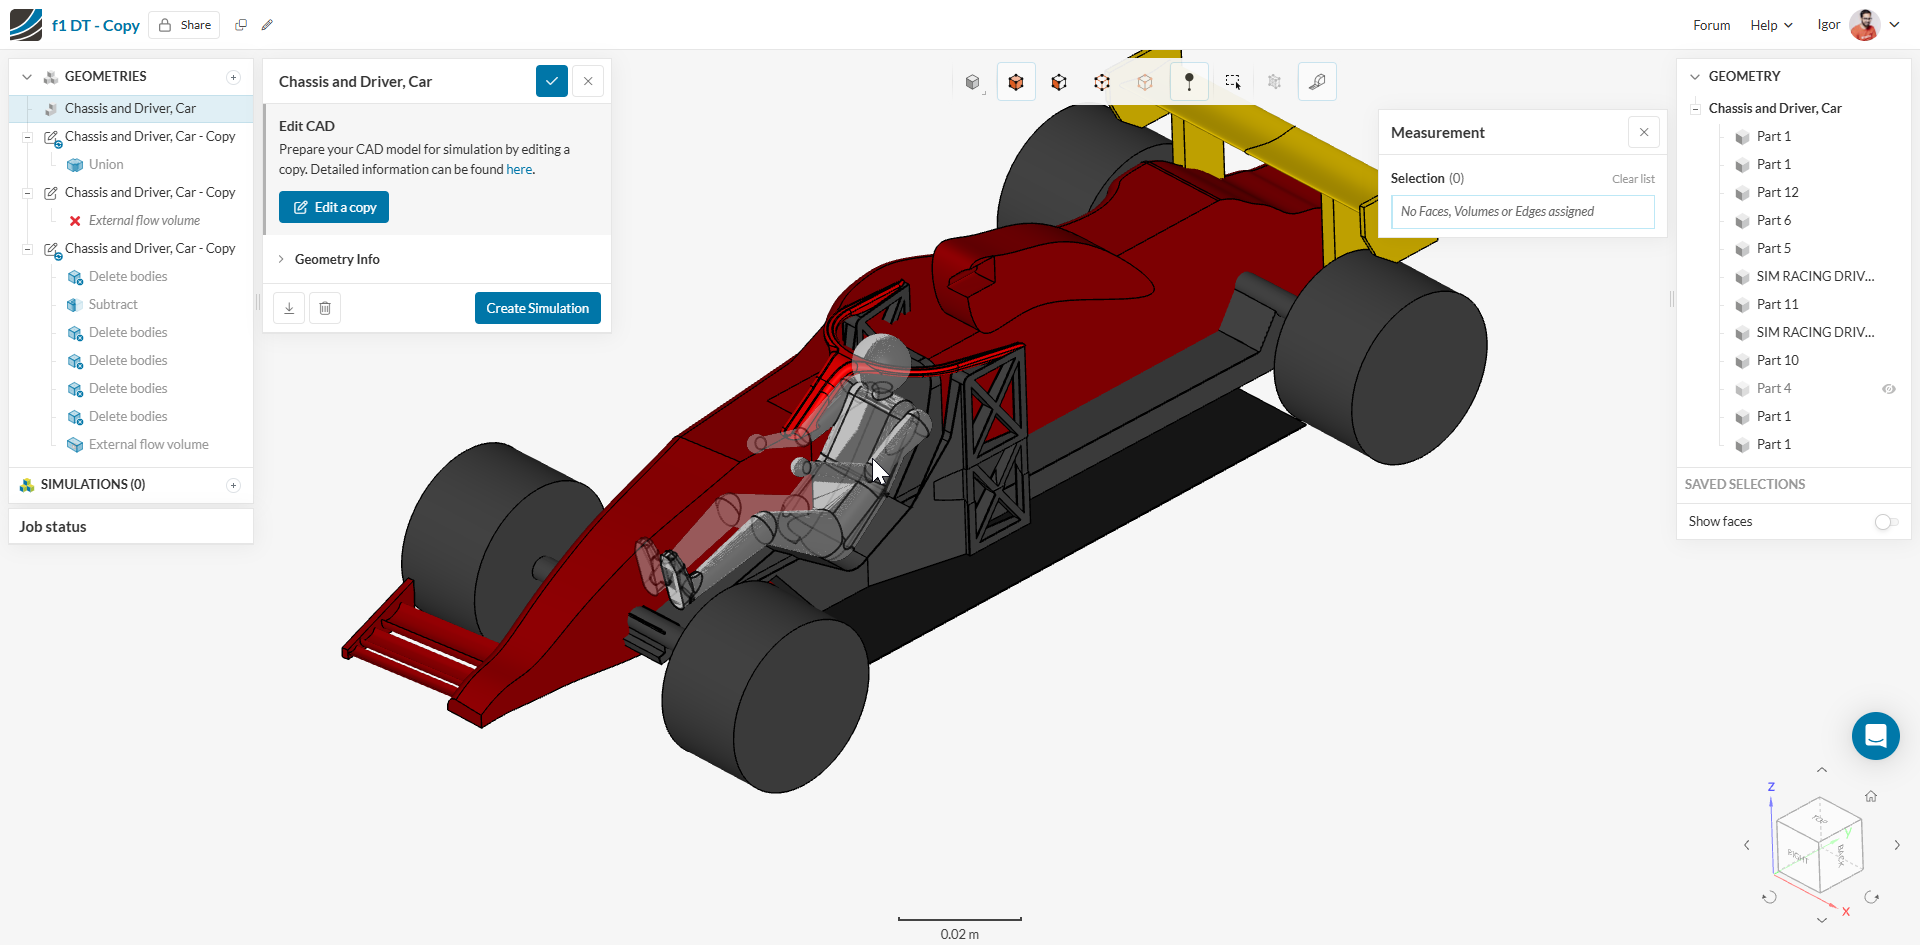Screen dimensions: 1920x945
Task: Activate the edge selection mode
Action: (1102, 82)
